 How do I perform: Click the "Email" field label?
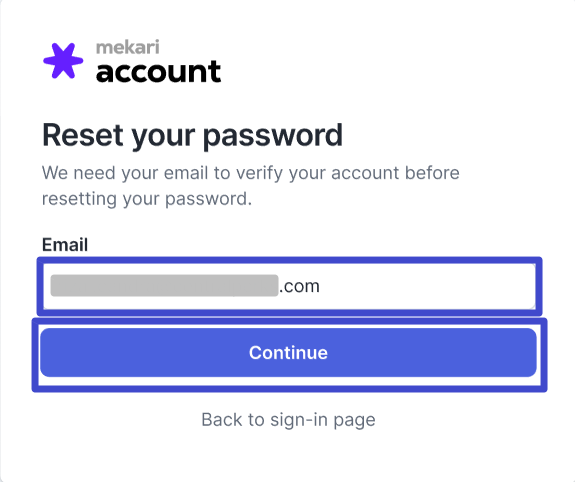(65, 245)
